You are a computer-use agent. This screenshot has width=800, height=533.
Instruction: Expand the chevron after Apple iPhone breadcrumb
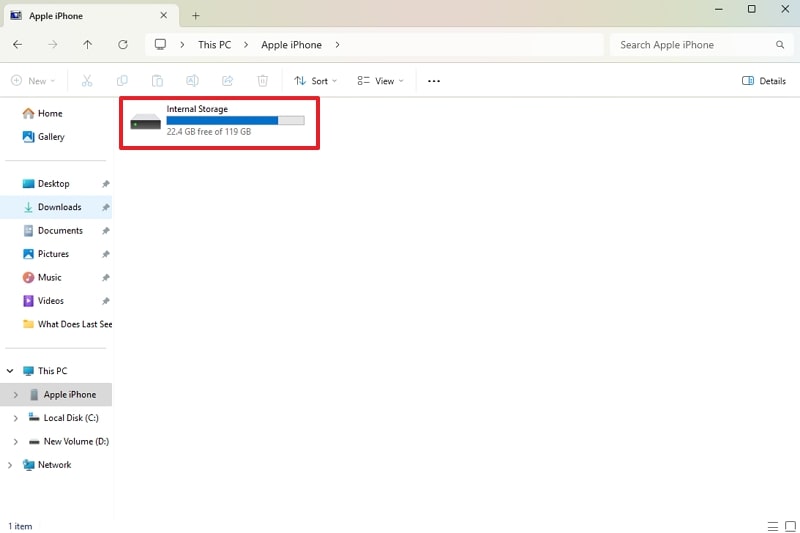337,45
